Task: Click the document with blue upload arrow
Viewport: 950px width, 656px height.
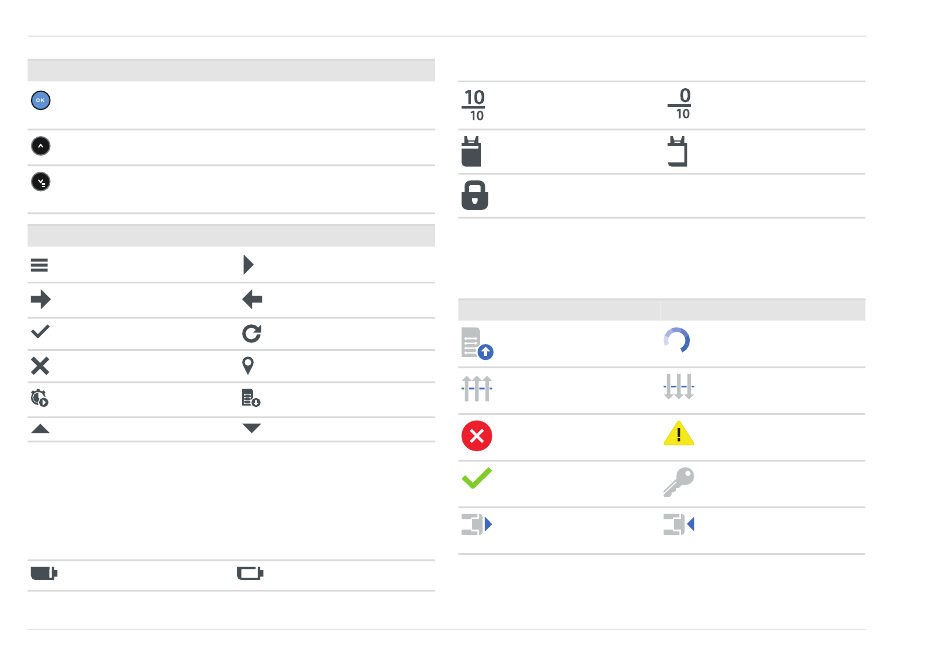Action: click(x=478, y=343)
